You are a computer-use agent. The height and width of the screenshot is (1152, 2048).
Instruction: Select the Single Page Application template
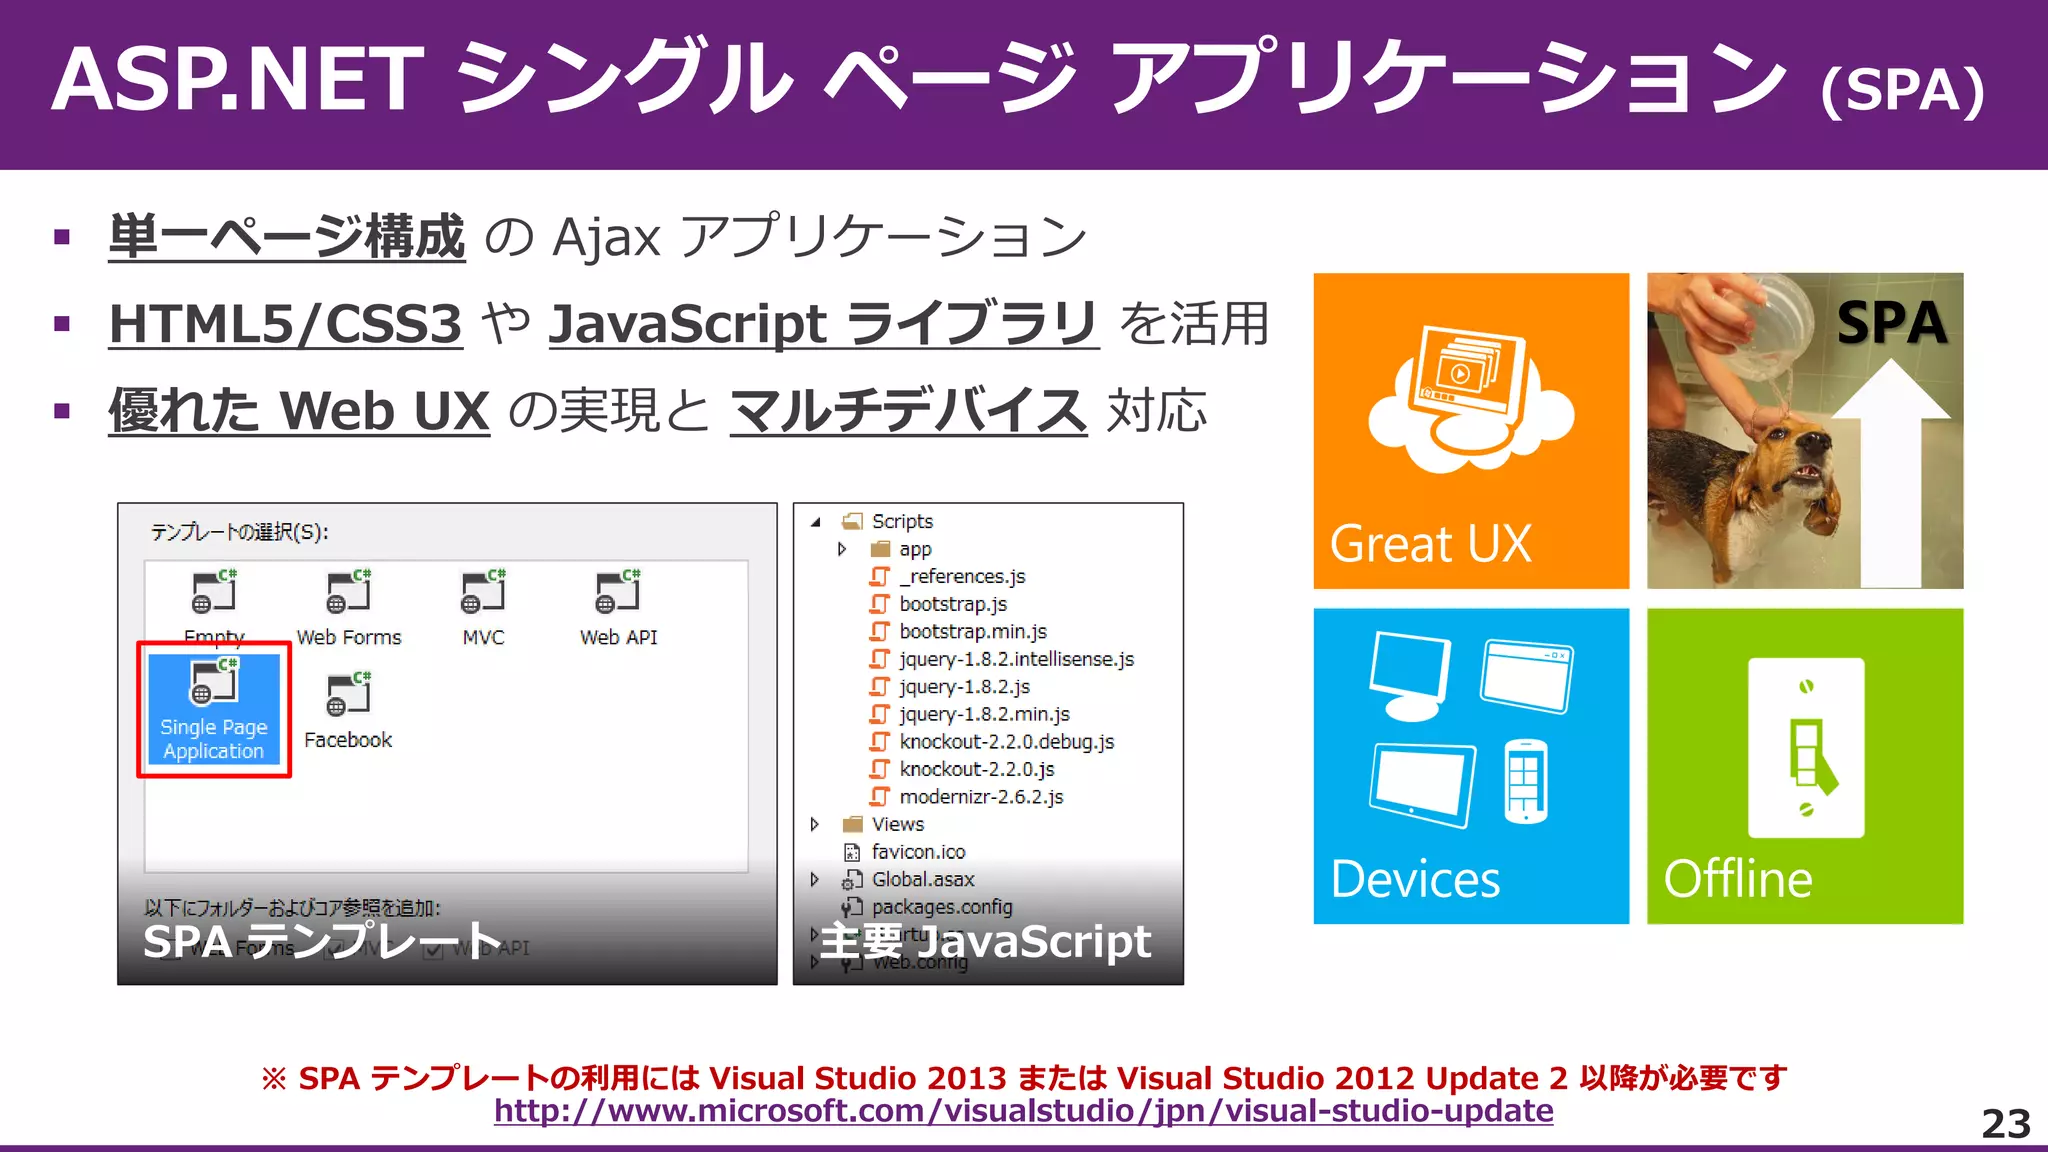pyautogui.click(x=214, y=709)
